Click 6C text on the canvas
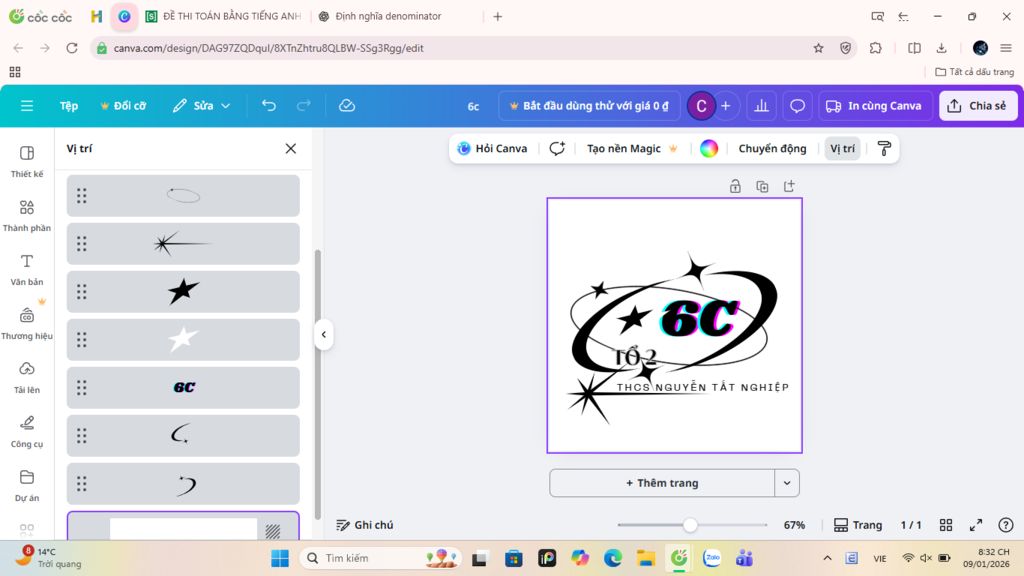The height and width of the screenshot is (576, 1024). [x=699, y=318]
